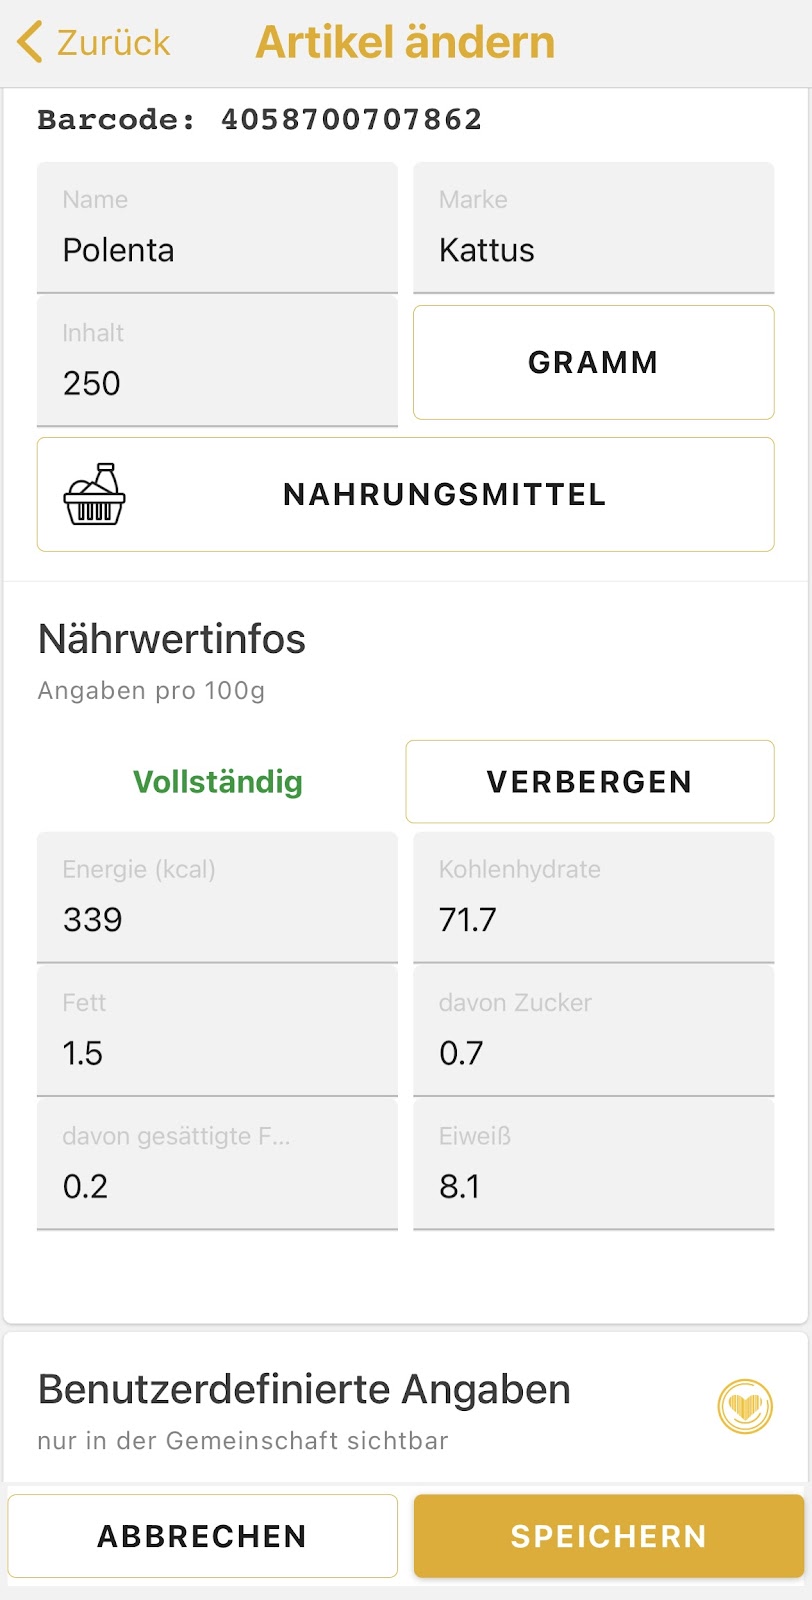
Task: Edit davon Zucker value 0.7
Action: pyautogui.click(x=594, y=1031)
